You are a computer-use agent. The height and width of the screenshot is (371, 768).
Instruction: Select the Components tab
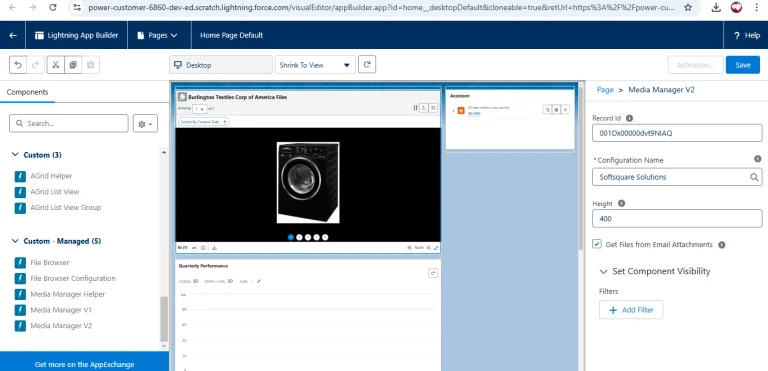tap(27, 92)
